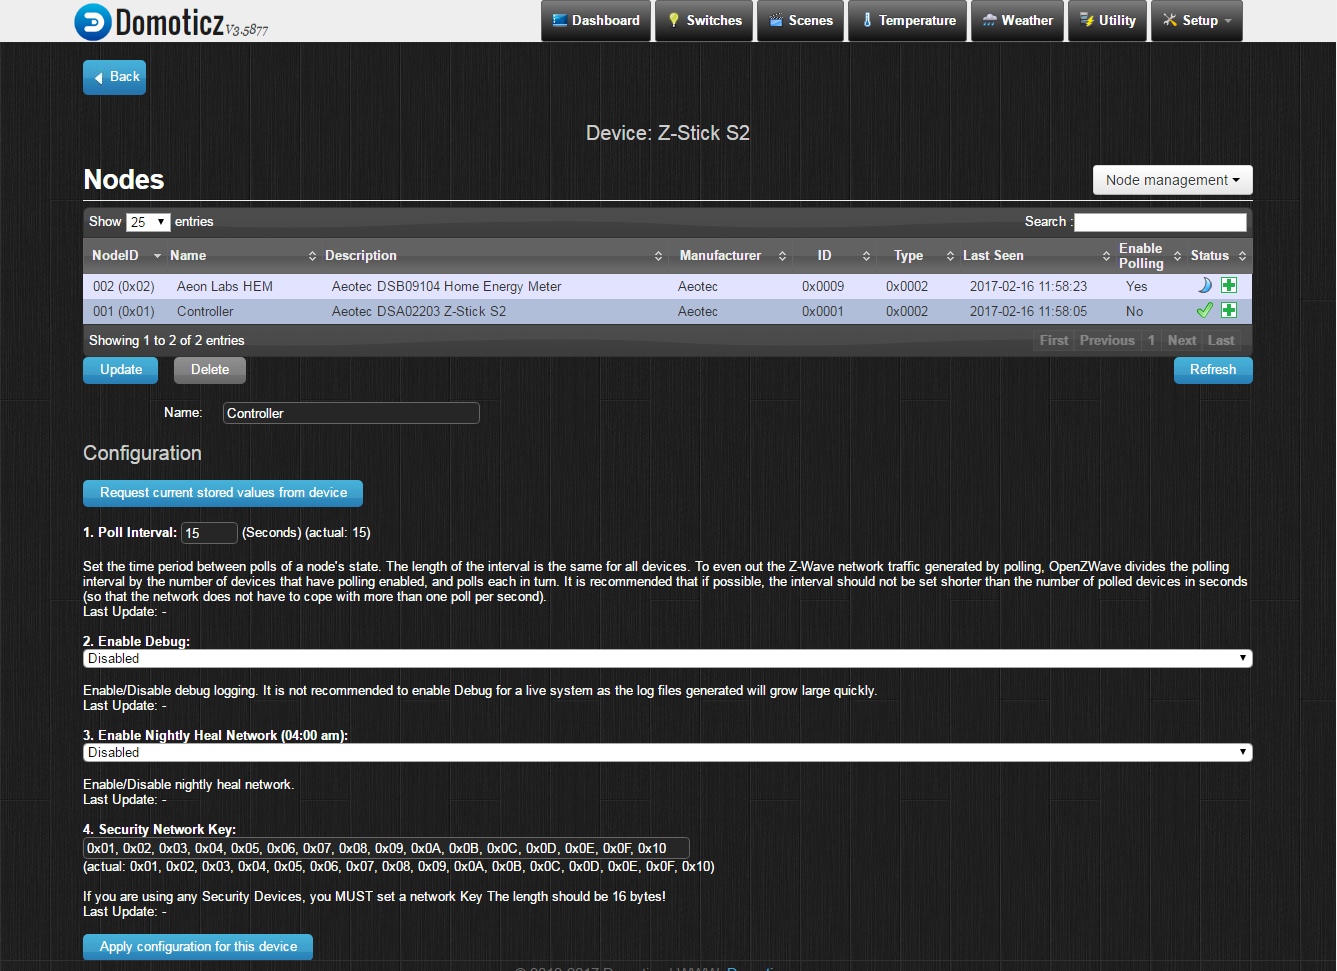This screenshot has width=1337, height=971.
Task: Click the 0x0009 ID cell
Action: point(823,287)
